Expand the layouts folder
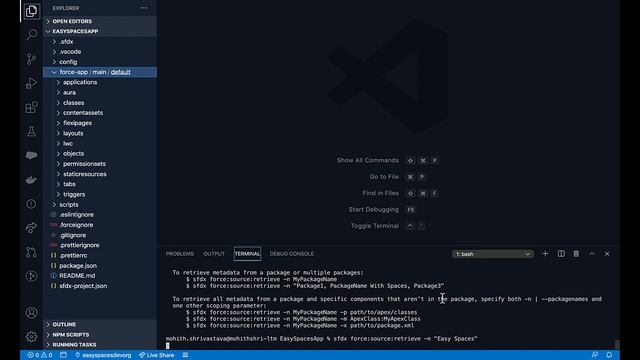Image resolution: width=640 pixels, height=360 pixels. pyautogui.click(x=100, y=133)
